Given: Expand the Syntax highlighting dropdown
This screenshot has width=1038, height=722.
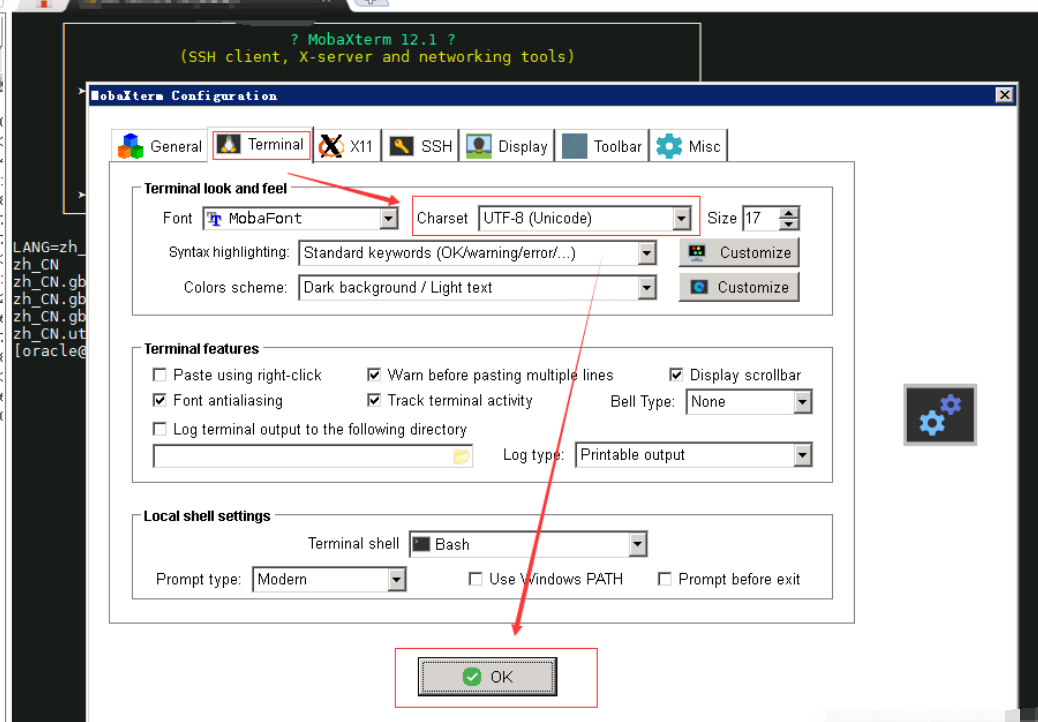Looking at the screenshot, I should click(647, 253).
